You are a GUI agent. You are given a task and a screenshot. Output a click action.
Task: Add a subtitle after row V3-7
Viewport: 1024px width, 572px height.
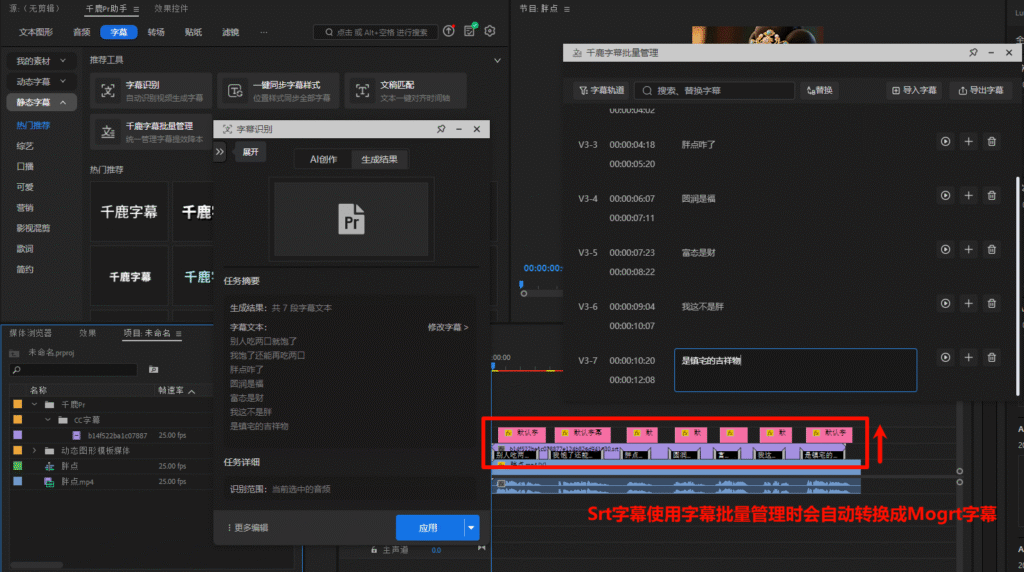click(x=968, y=358)
